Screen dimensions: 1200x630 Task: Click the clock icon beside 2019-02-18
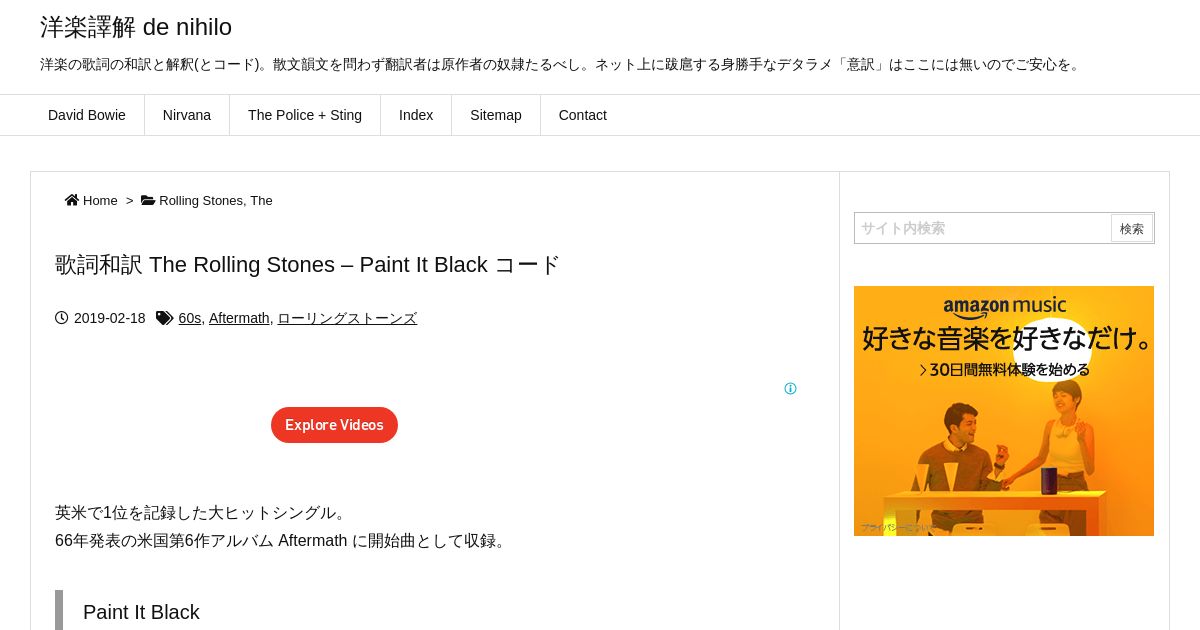62,318
